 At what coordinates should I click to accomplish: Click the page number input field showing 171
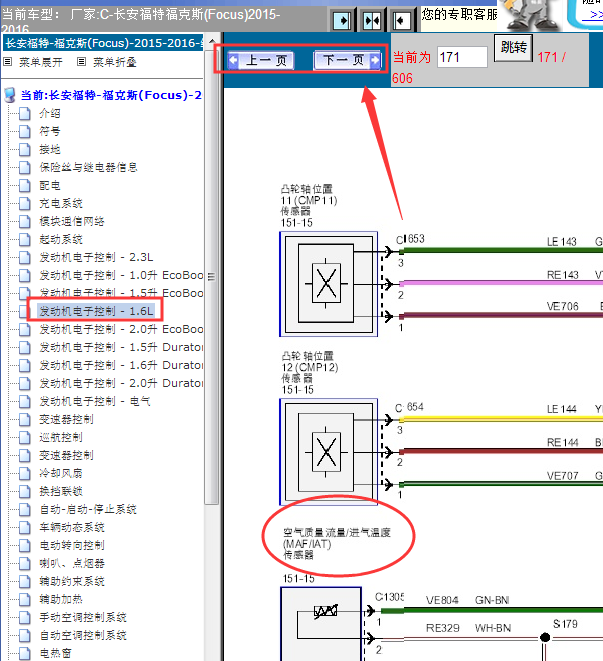(x=462, y=57)
